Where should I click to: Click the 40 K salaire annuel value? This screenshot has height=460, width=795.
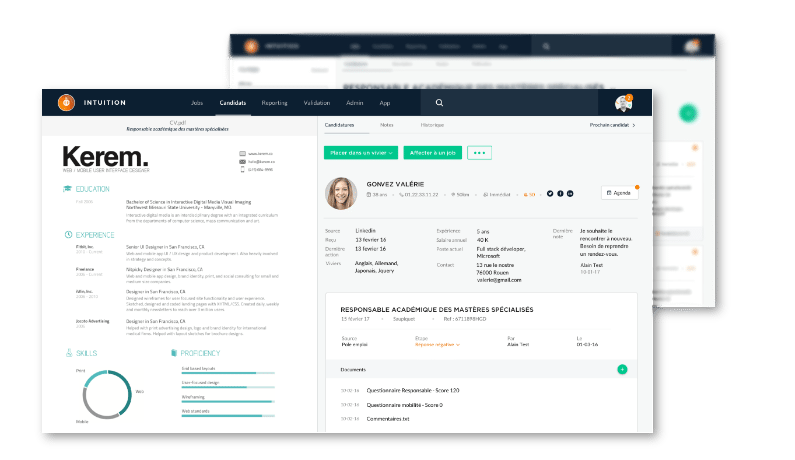click(482, 240)
